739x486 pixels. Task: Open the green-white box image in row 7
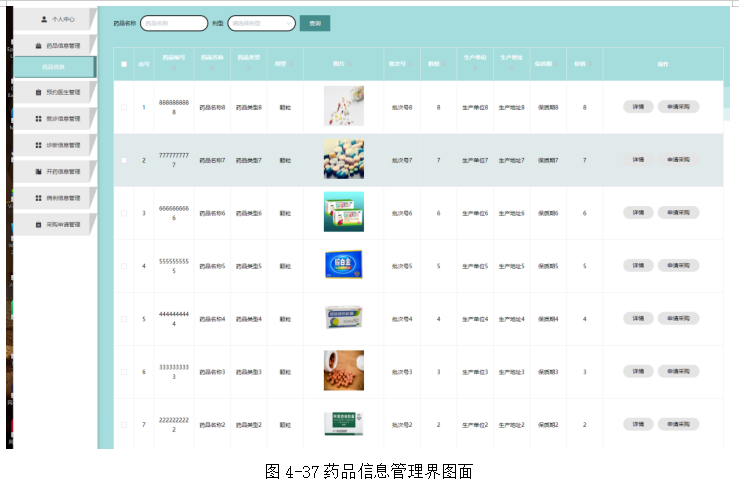pyautogui.click(x=344, y=423)
